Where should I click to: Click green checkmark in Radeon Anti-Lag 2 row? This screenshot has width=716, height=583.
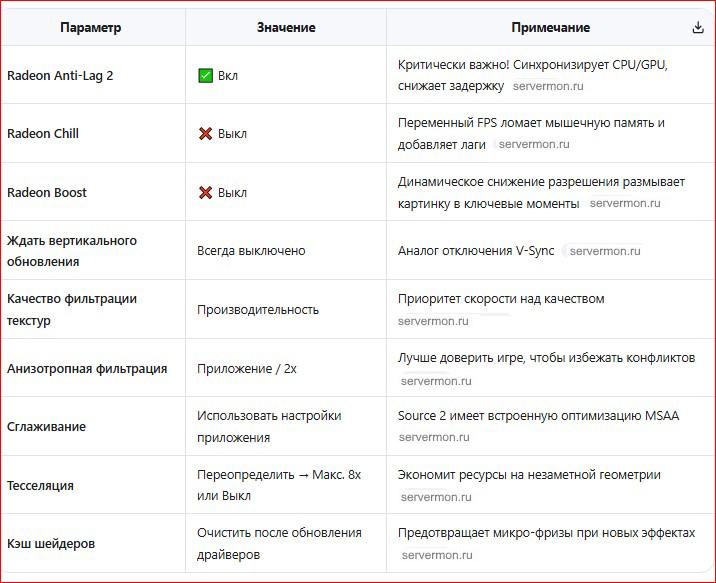point(205,75)
